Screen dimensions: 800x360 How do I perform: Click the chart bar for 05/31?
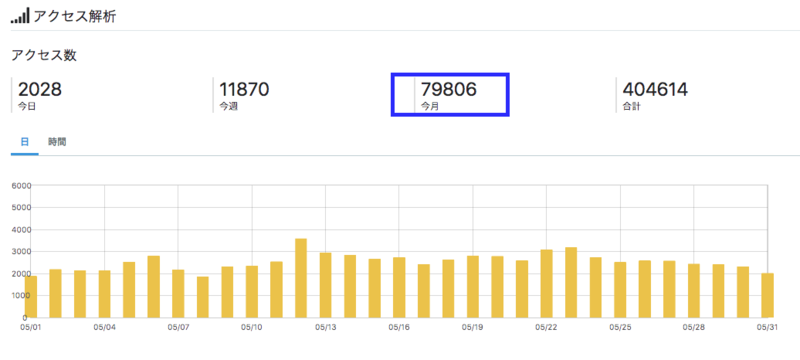(767, 295)
